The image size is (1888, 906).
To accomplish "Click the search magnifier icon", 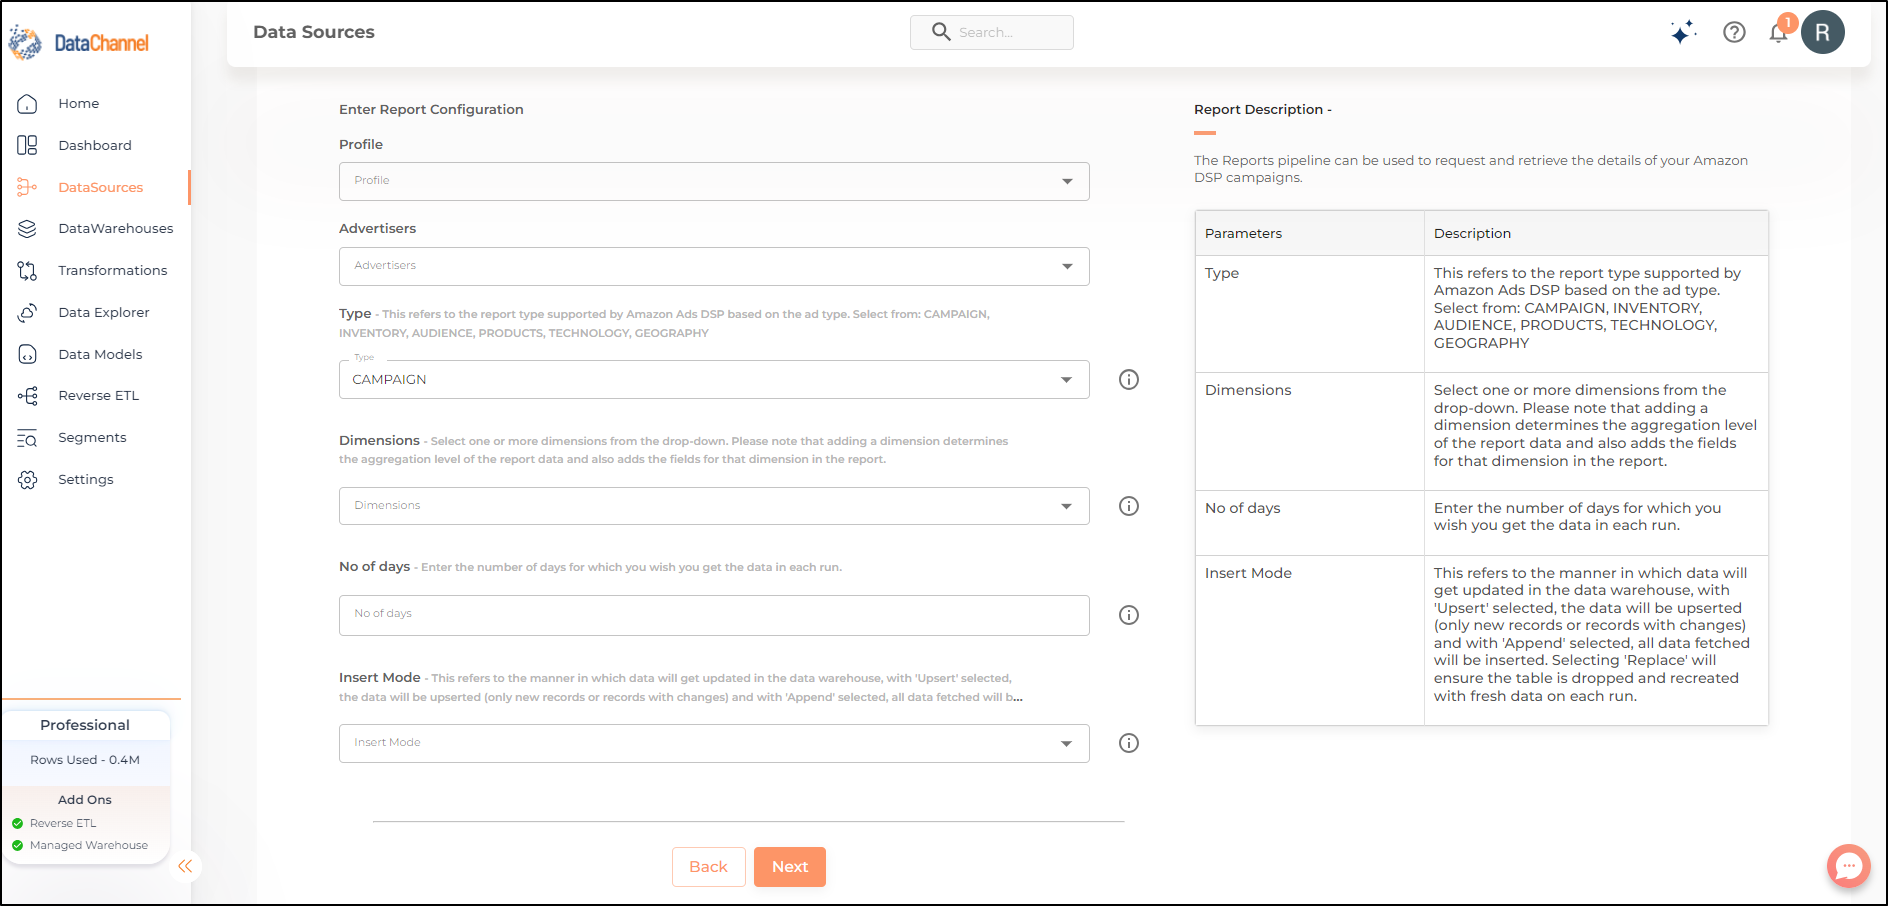I will pos(941,32).
